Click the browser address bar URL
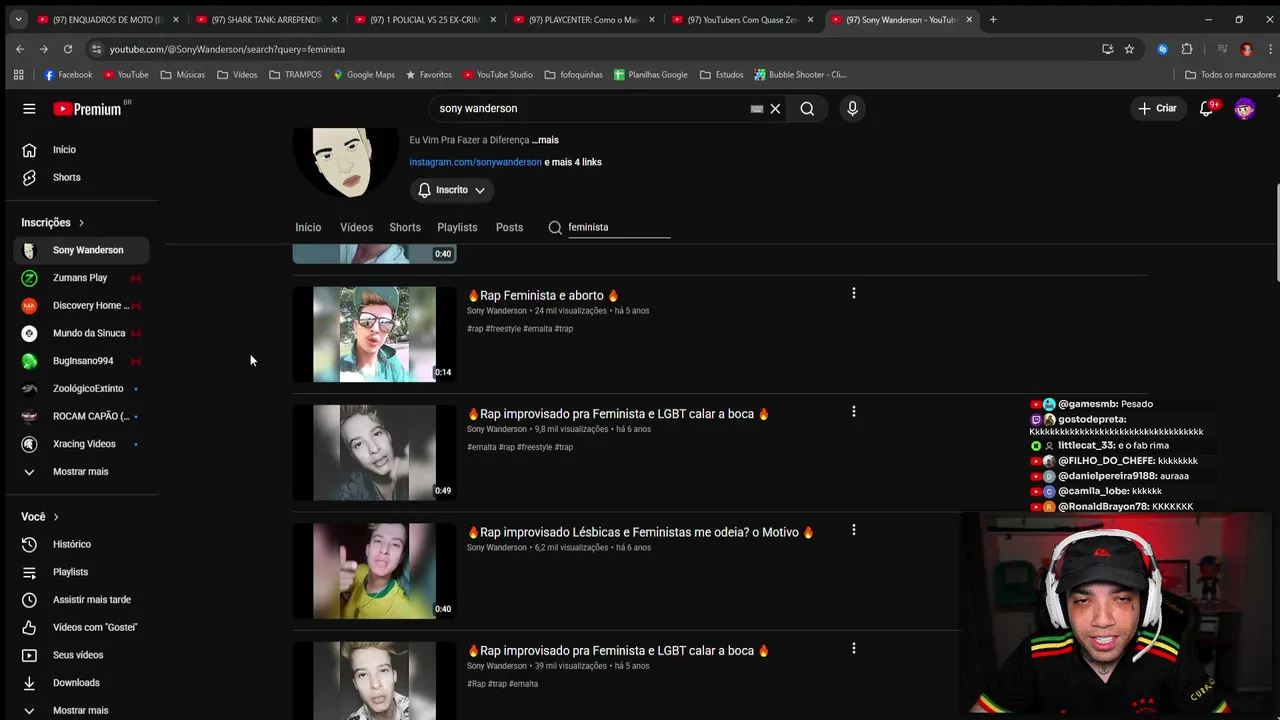The height and width of the screenshot is (720, 1280). point(227,49)
